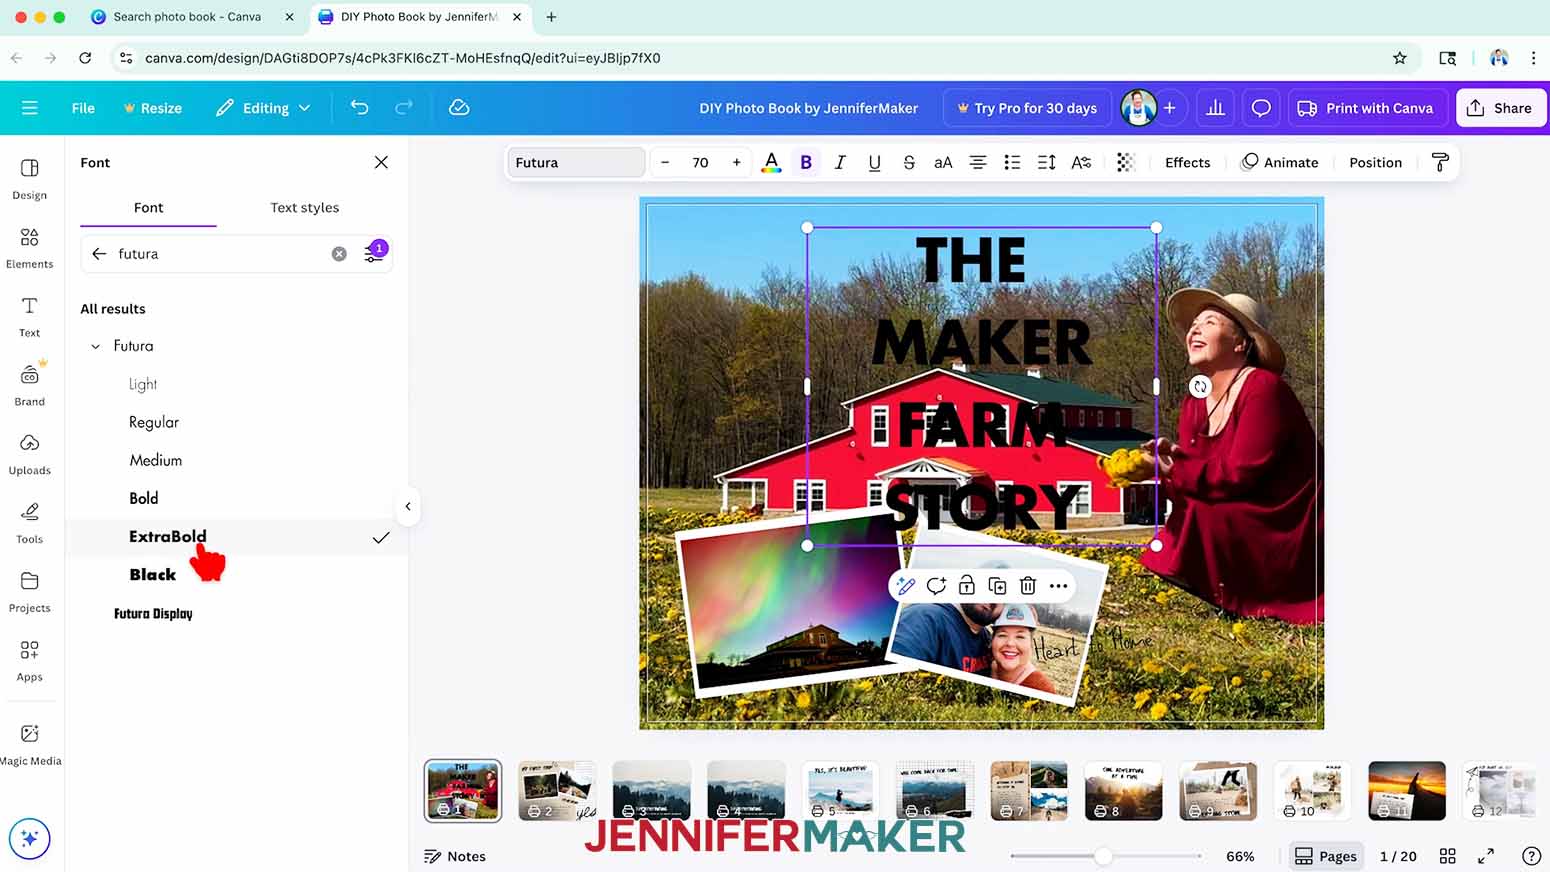
Task: Open the main hamburger menu
Action: tap(30, 108)
